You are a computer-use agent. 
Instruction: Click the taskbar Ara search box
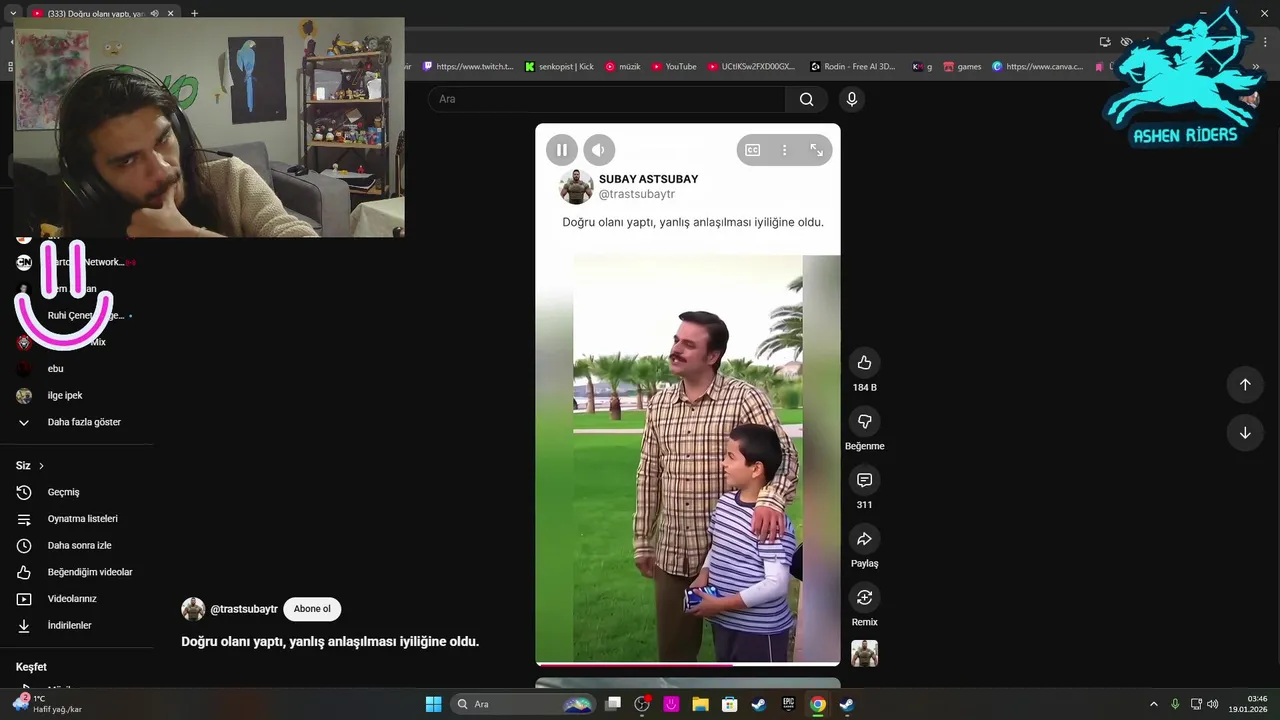click(x=522, y=704)
